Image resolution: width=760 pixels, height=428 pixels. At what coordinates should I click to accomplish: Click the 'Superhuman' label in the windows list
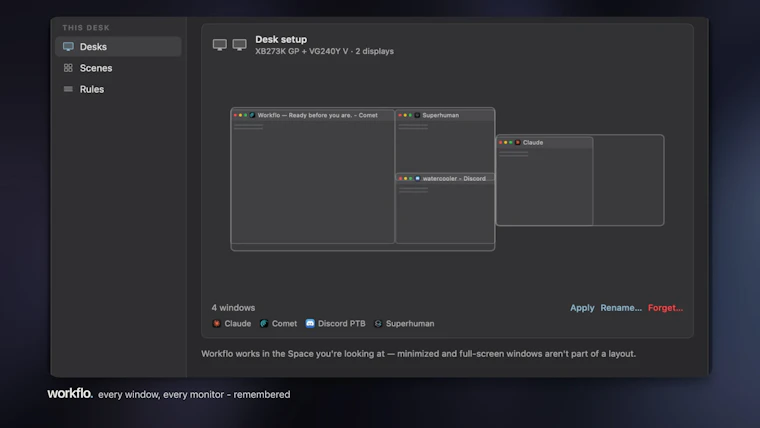[x=410, y=323]
